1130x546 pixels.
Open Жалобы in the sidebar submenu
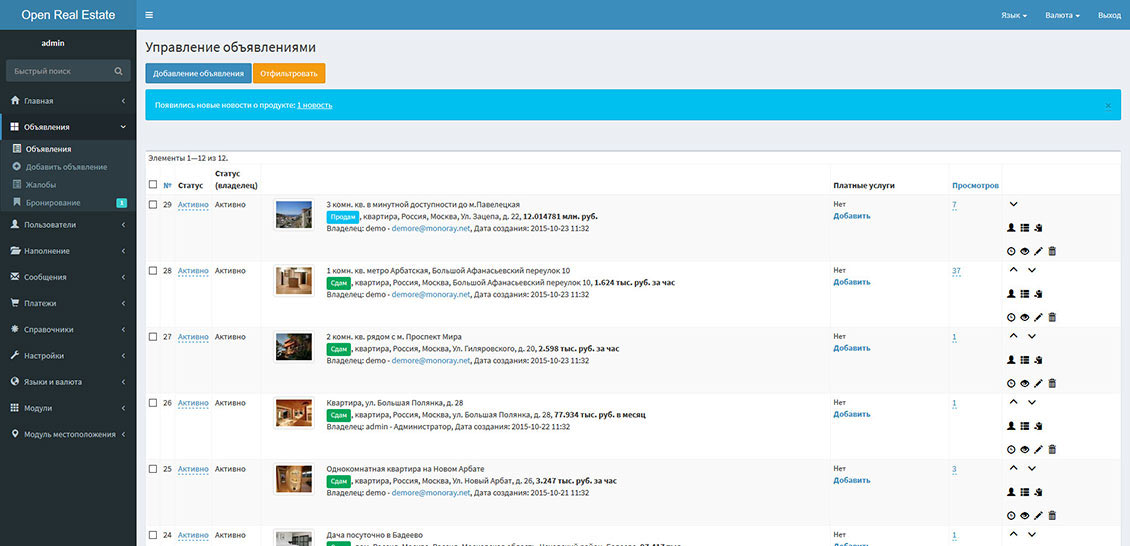(41, 185)
